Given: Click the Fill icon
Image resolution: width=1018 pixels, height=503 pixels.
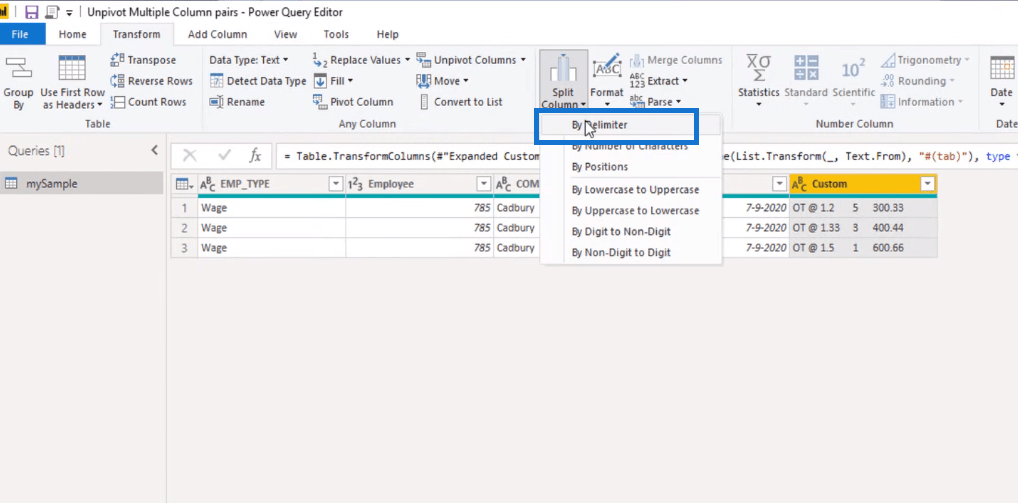Looking at the screenshot, I should [320, 81].
